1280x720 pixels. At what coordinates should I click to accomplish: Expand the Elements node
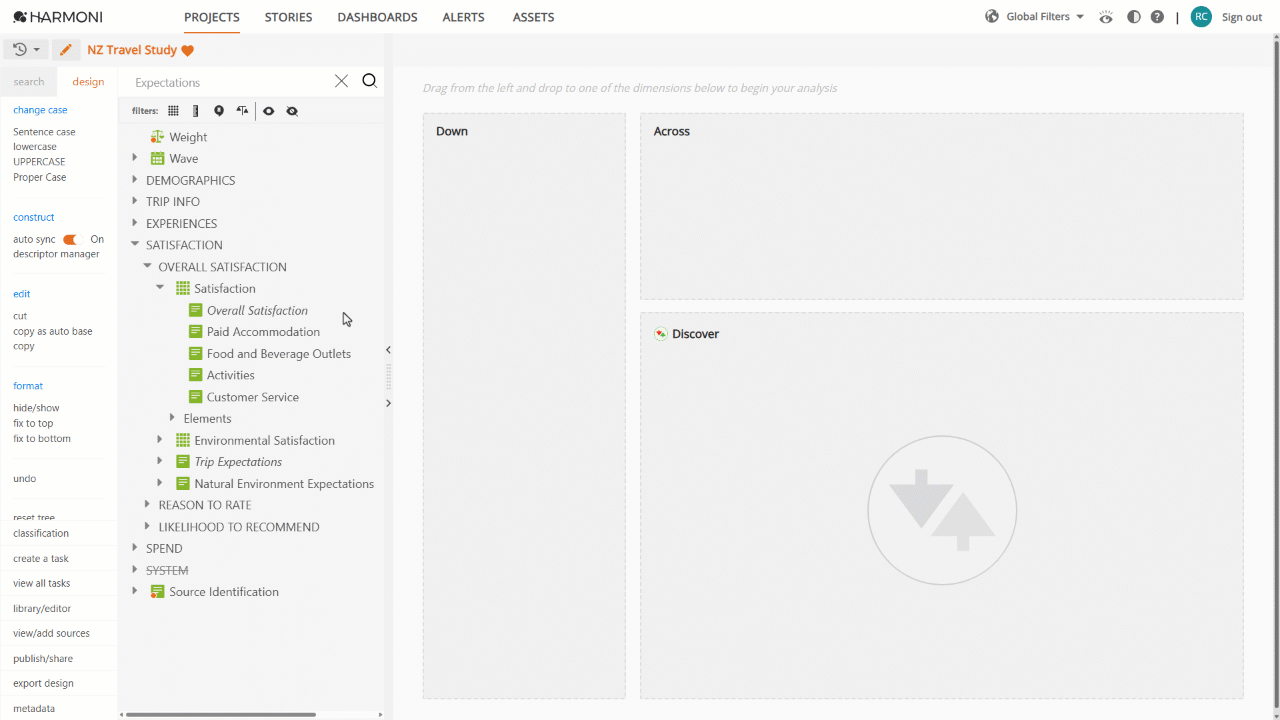[173, 418]
